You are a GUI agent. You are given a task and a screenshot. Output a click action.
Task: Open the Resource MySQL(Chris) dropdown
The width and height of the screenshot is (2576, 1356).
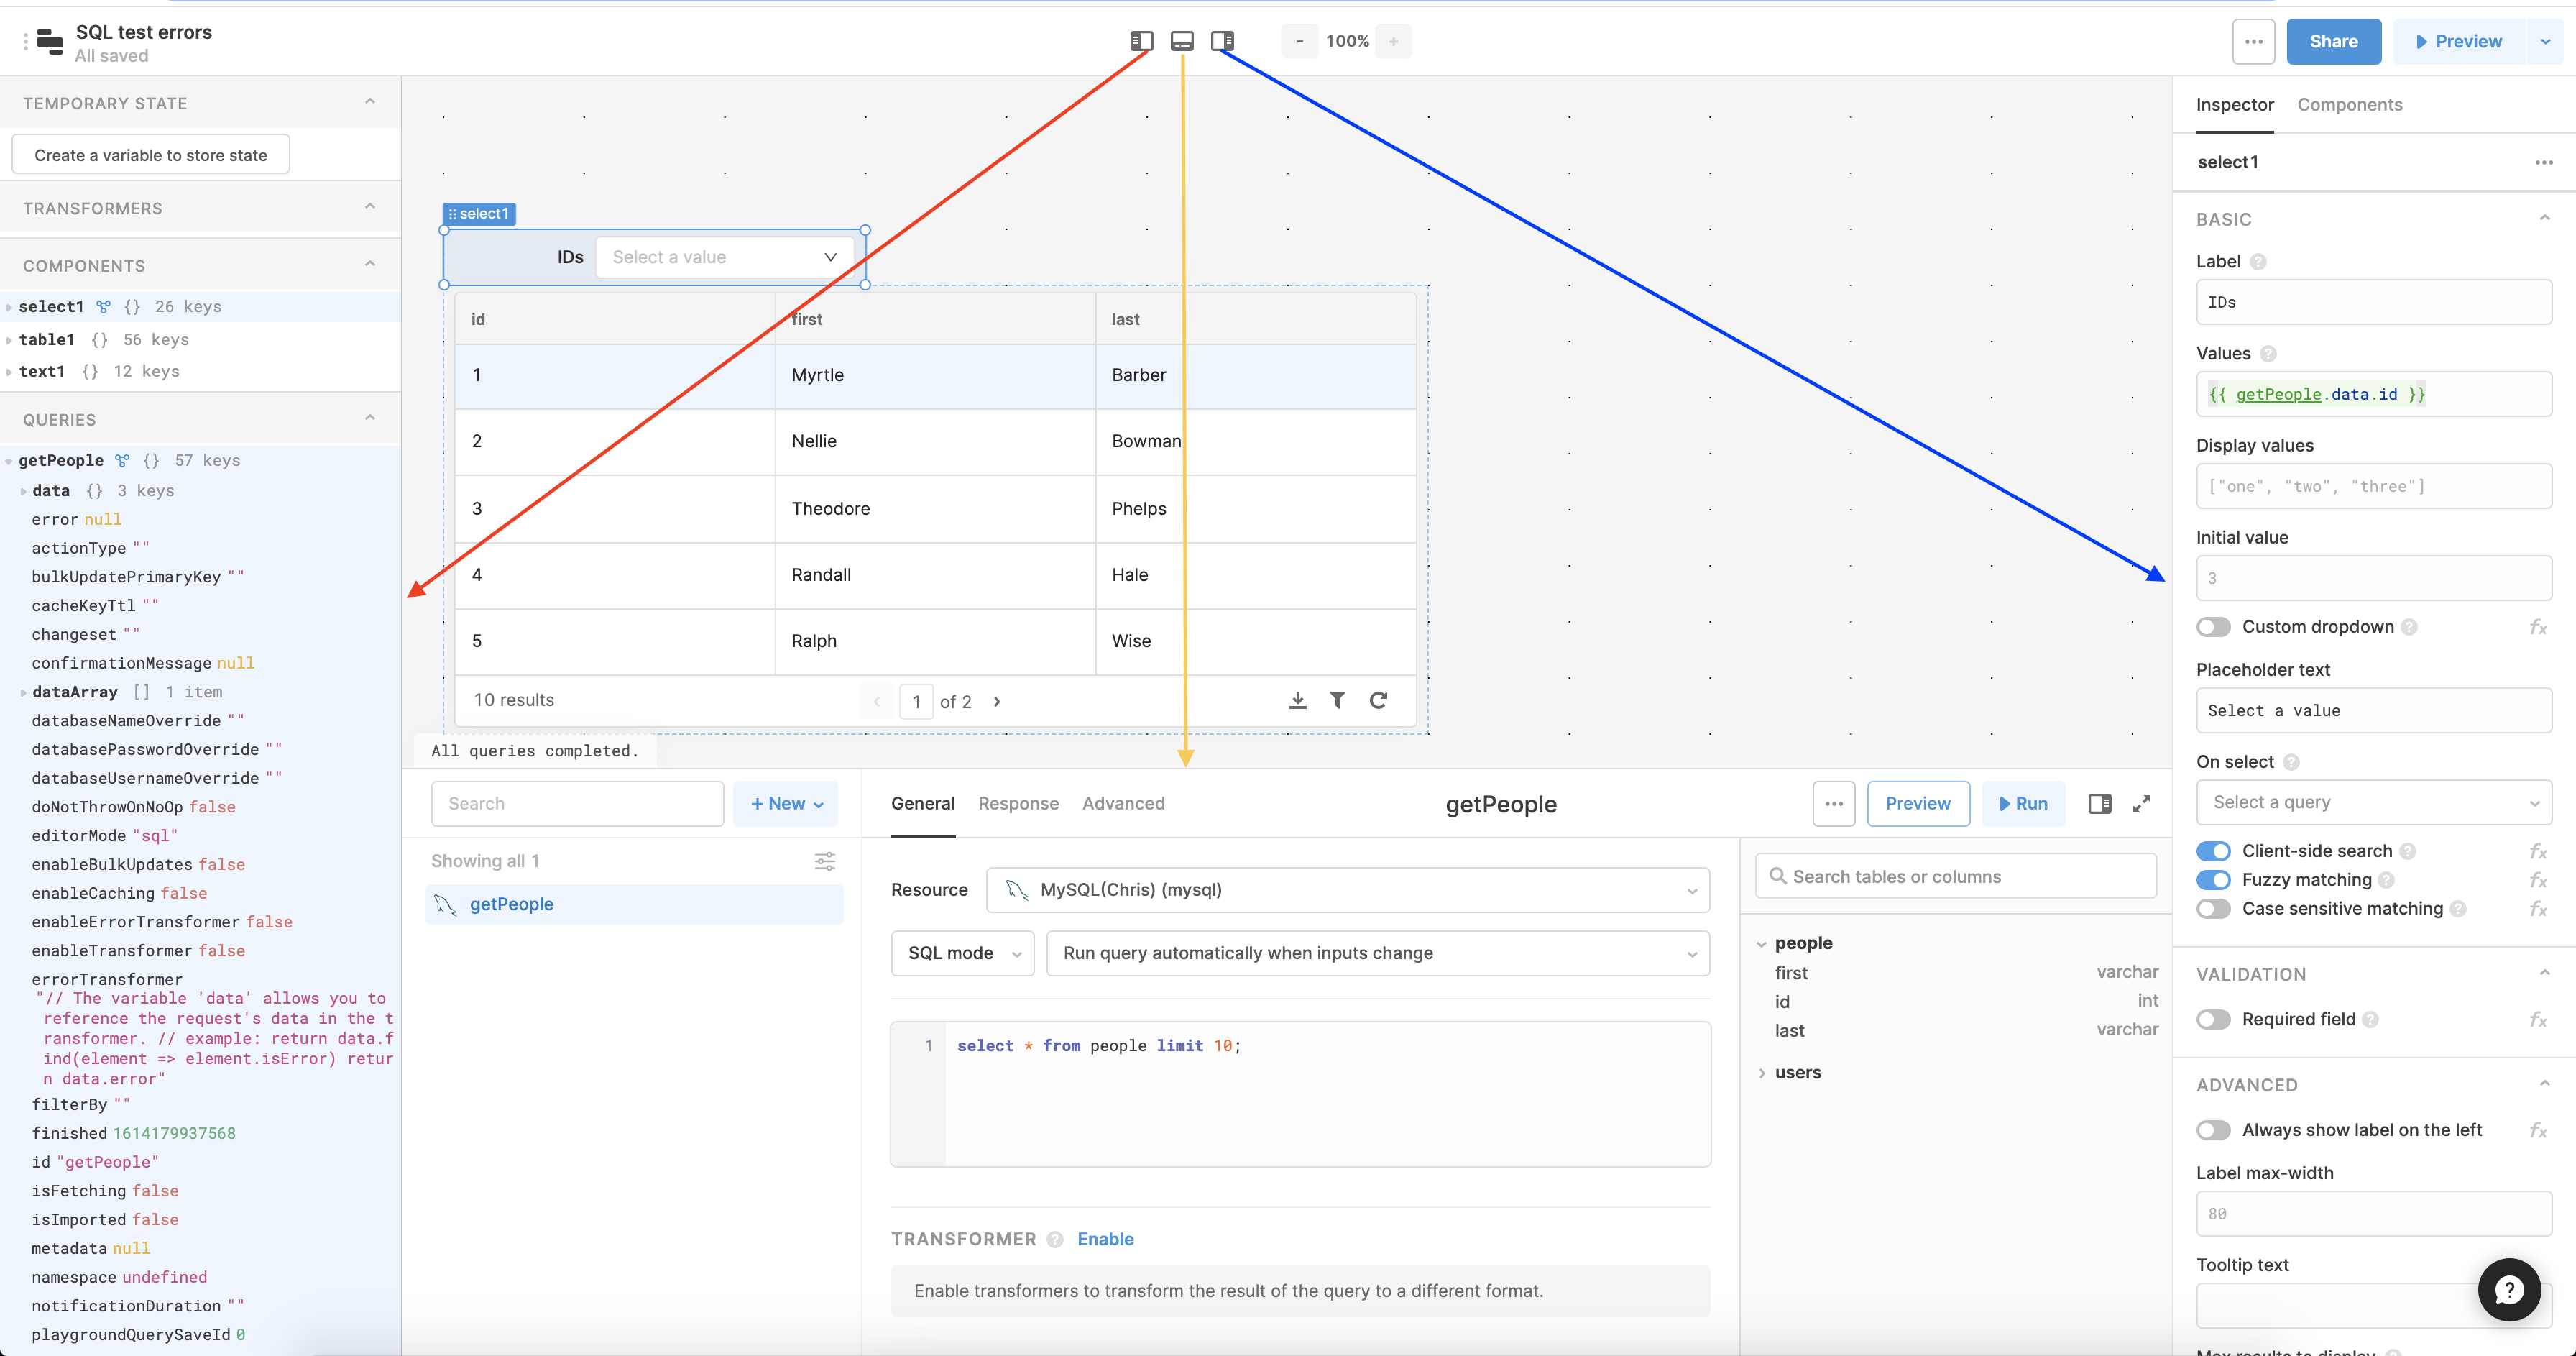pos(1347,890)
